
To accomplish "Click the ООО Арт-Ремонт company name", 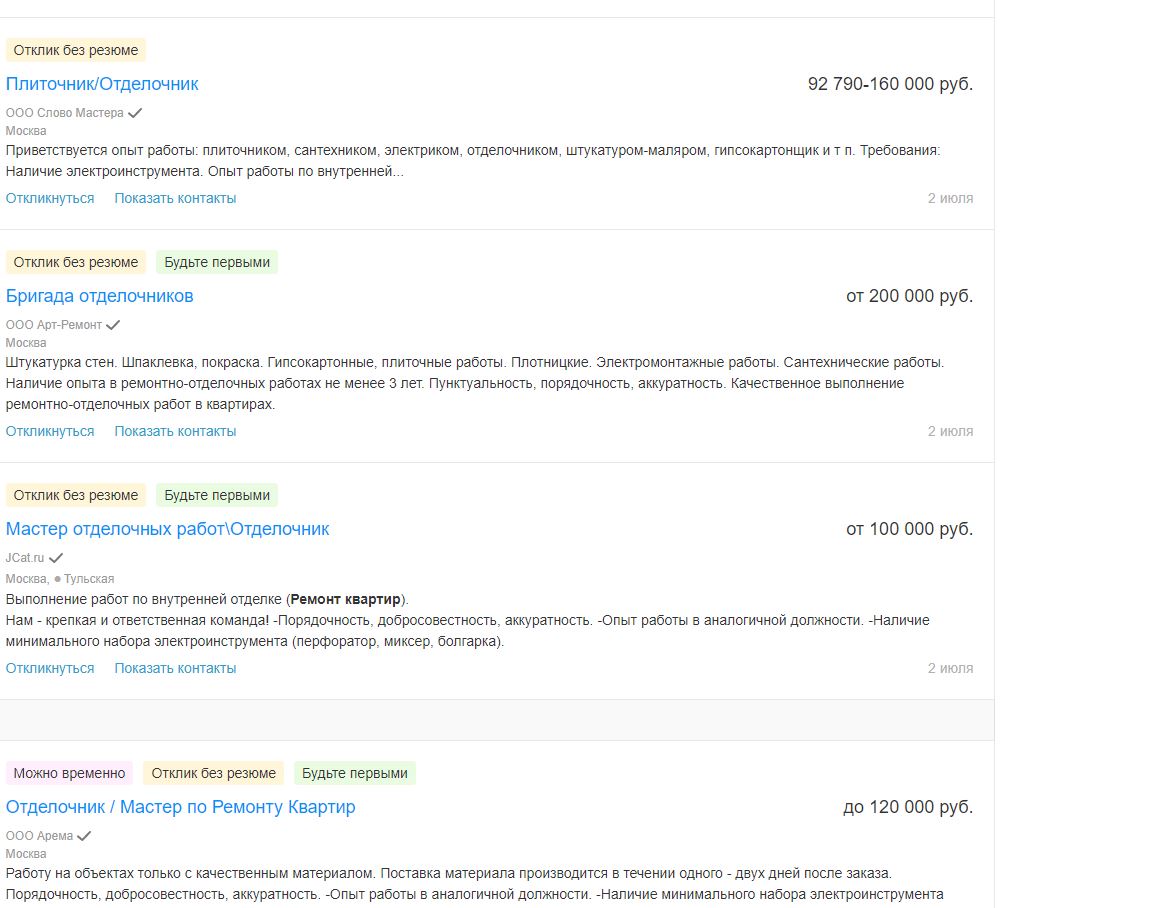I will (54, 325).
